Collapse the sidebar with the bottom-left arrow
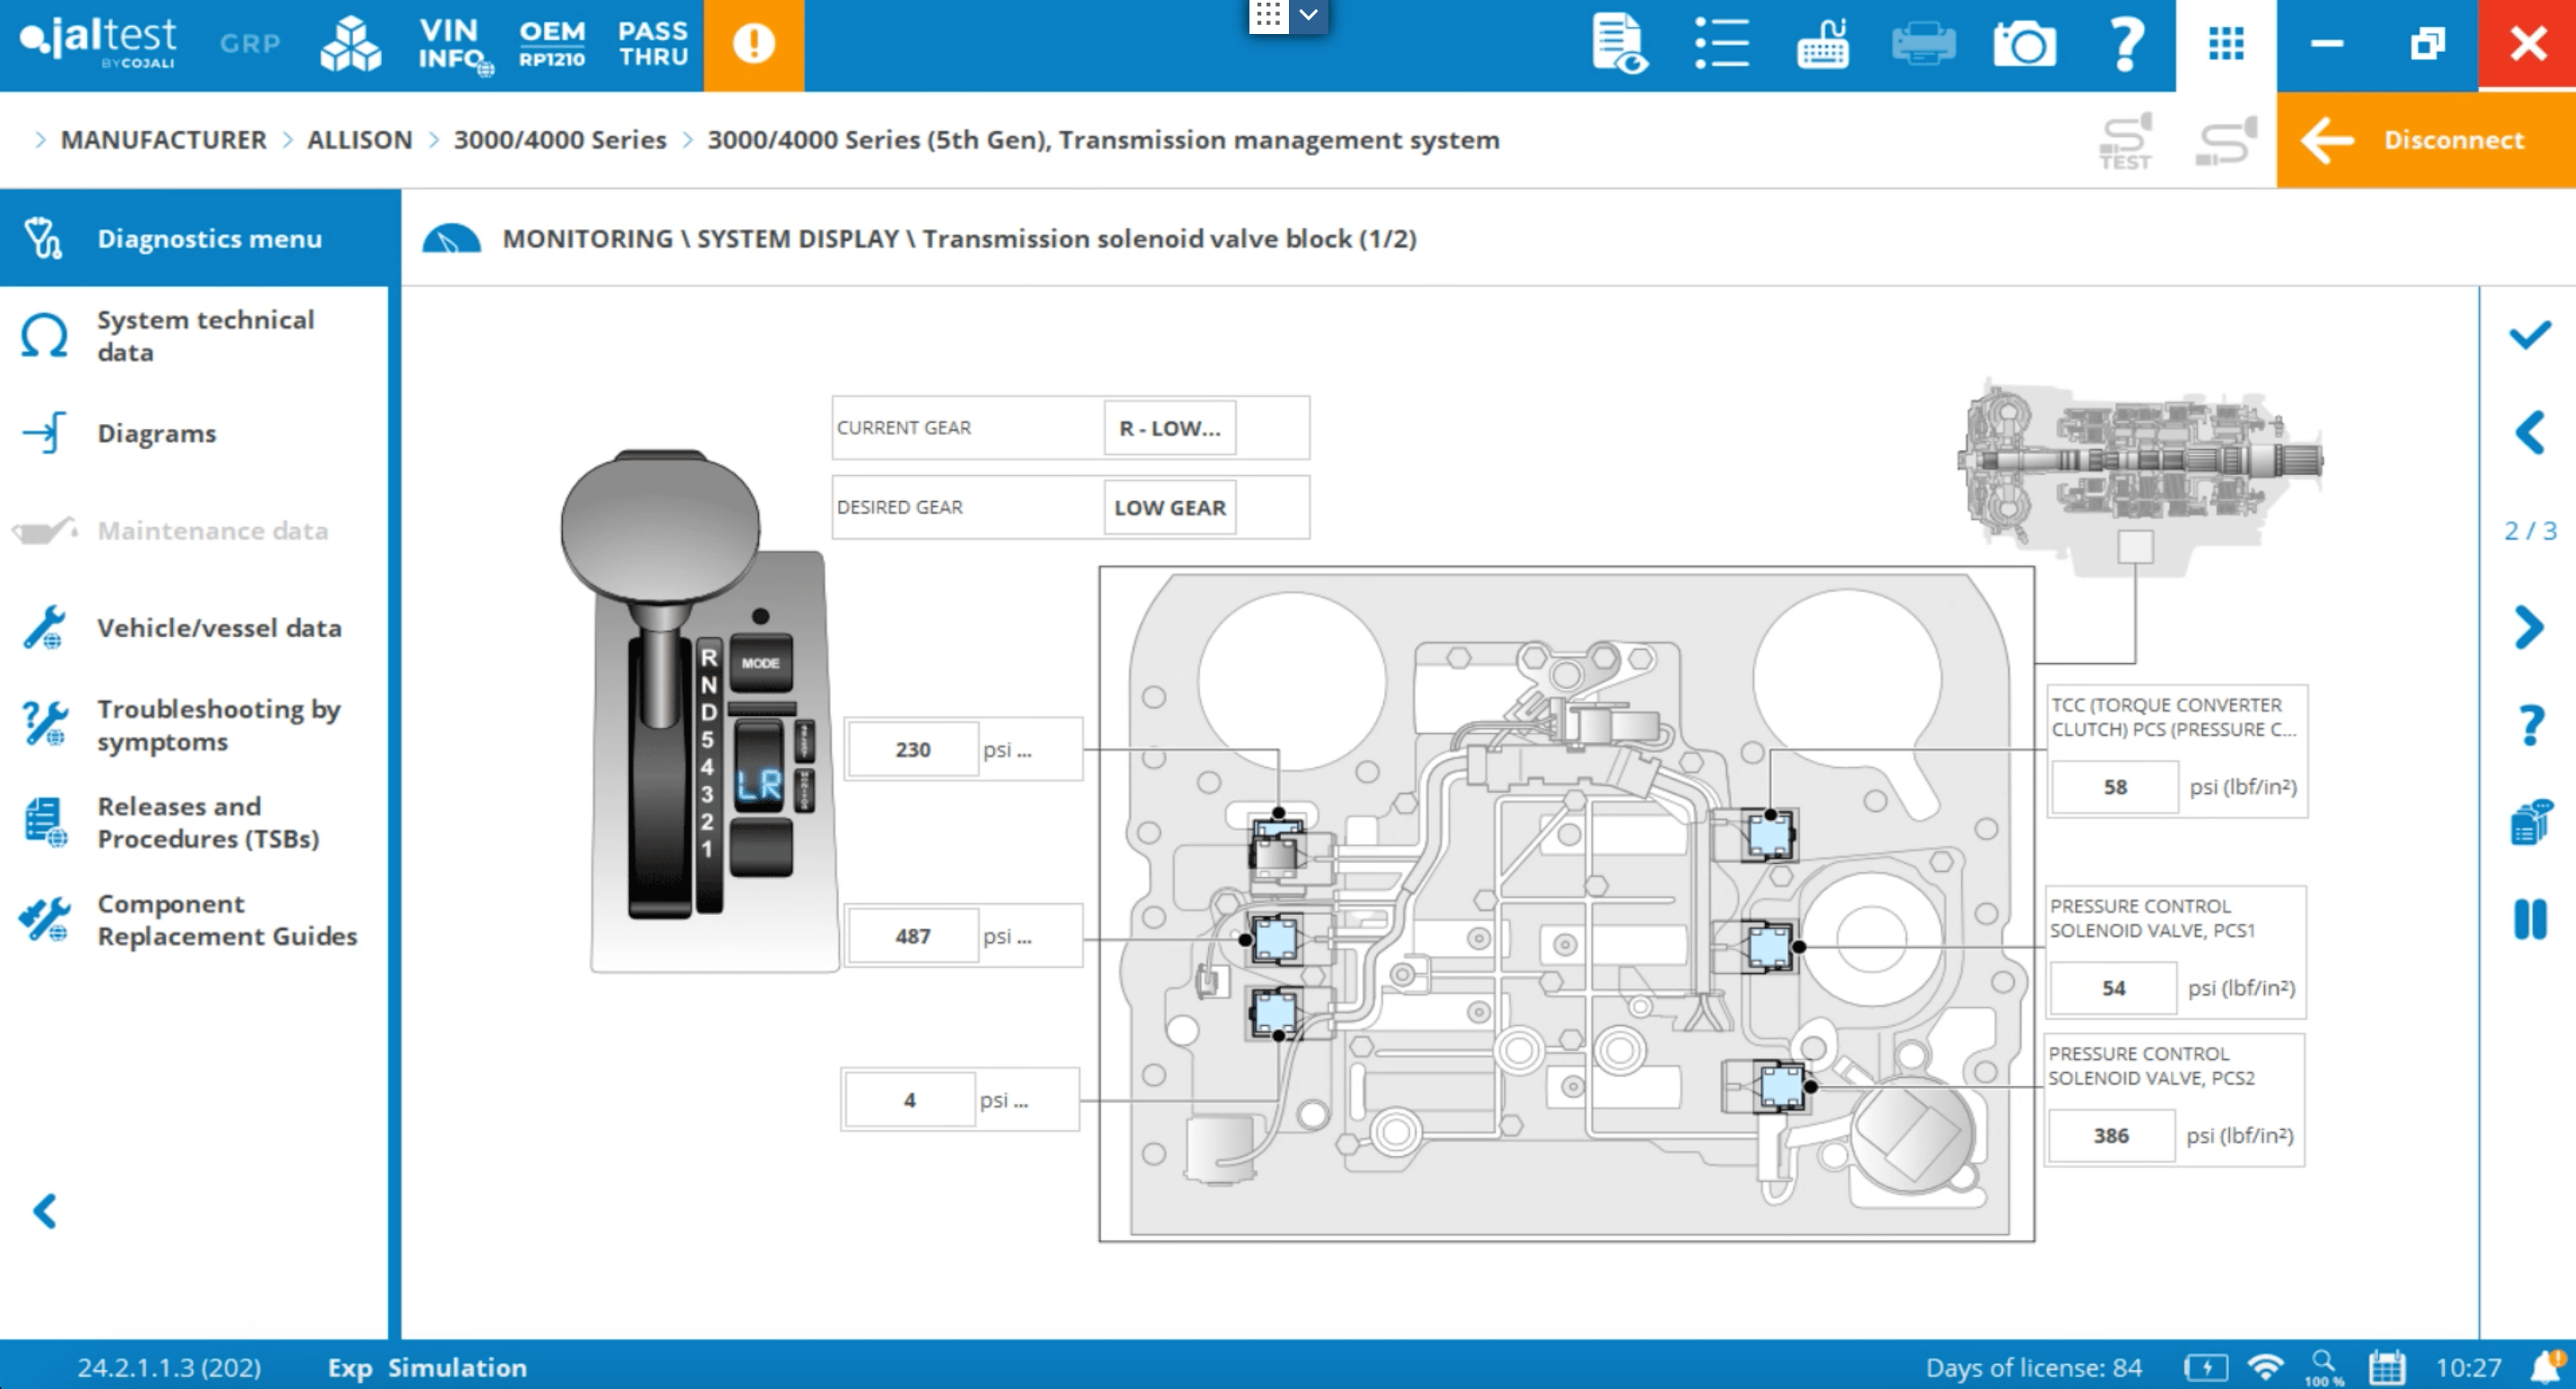The height and width of the screenshot is (1389, 2576). pyautogui.click(x=44, y=1211)
